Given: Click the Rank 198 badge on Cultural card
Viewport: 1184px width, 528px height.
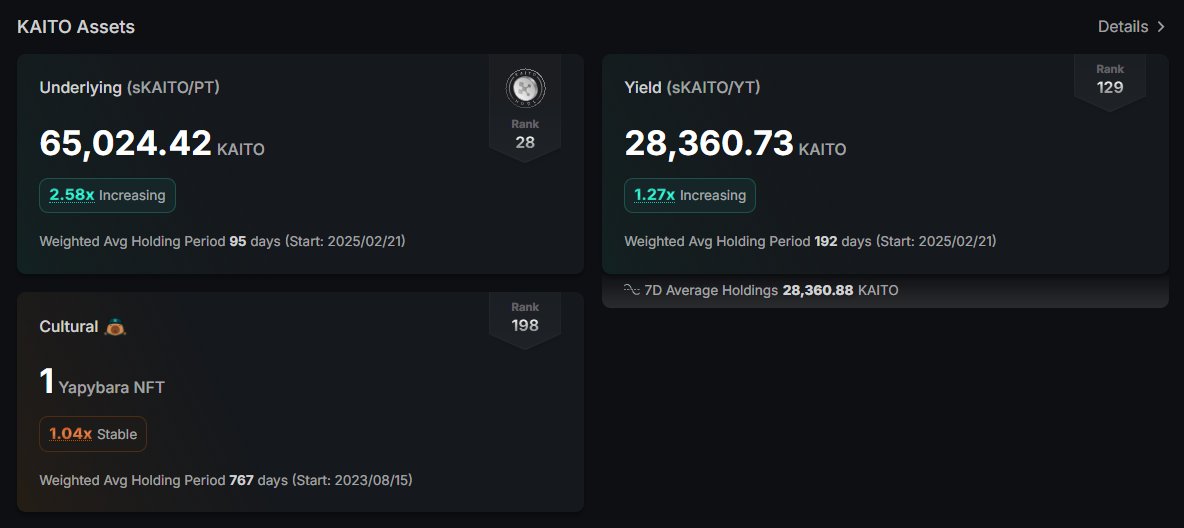Looking at the screenshot, I should tap(525, 317).
